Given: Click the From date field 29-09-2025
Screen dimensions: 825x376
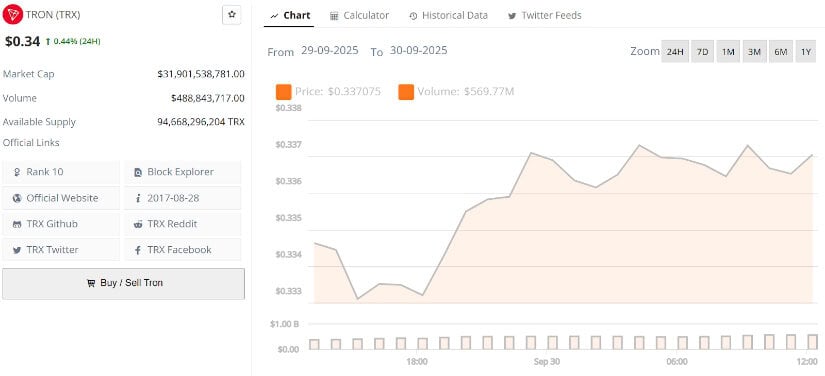Looking at the screenshot, I should tap(329, 50).
